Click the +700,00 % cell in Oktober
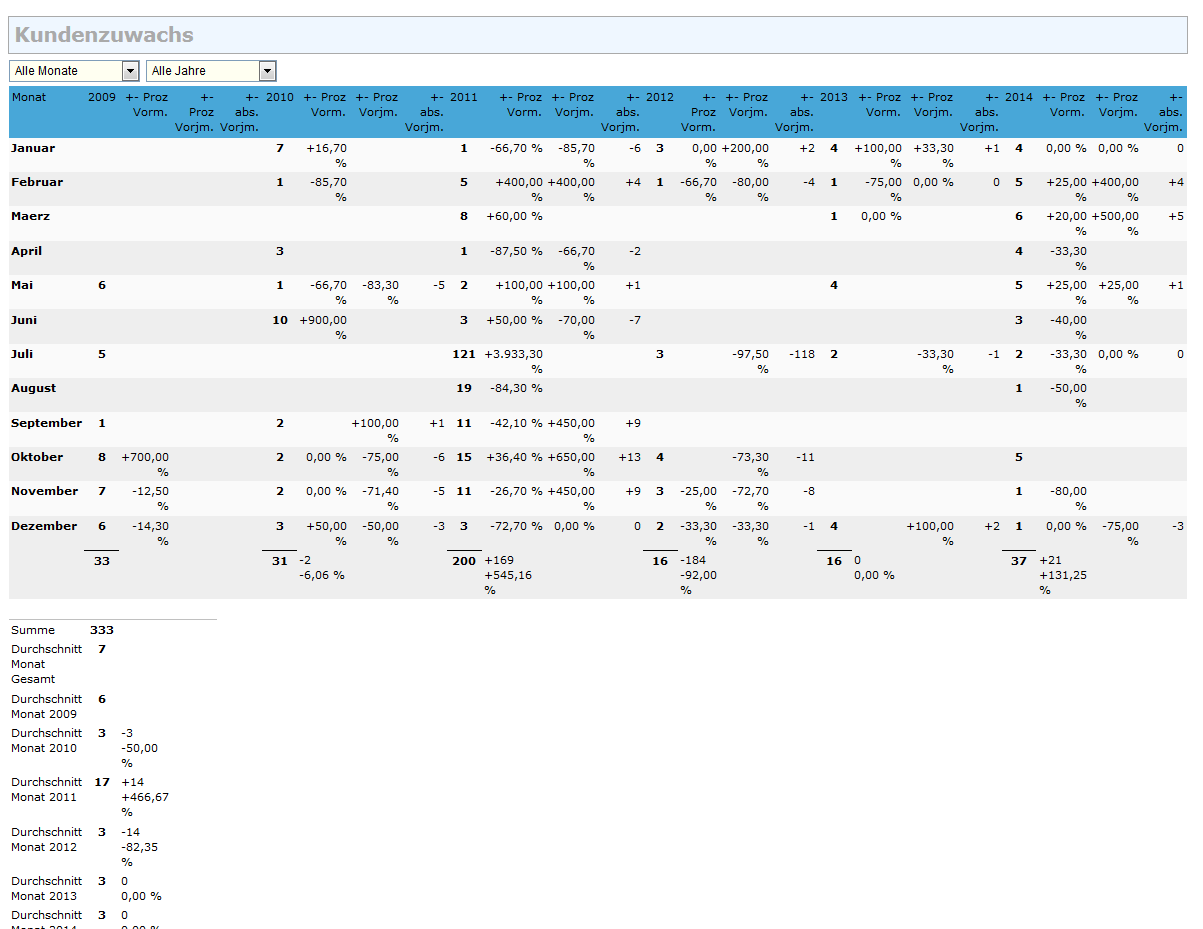The image size is (1203, 929). point(145,464)
